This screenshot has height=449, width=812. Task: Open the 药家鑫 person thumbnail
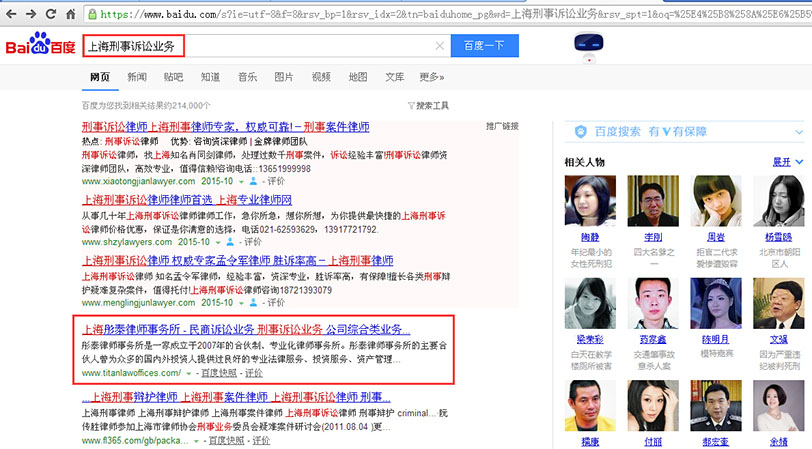(x=653, y=303)
